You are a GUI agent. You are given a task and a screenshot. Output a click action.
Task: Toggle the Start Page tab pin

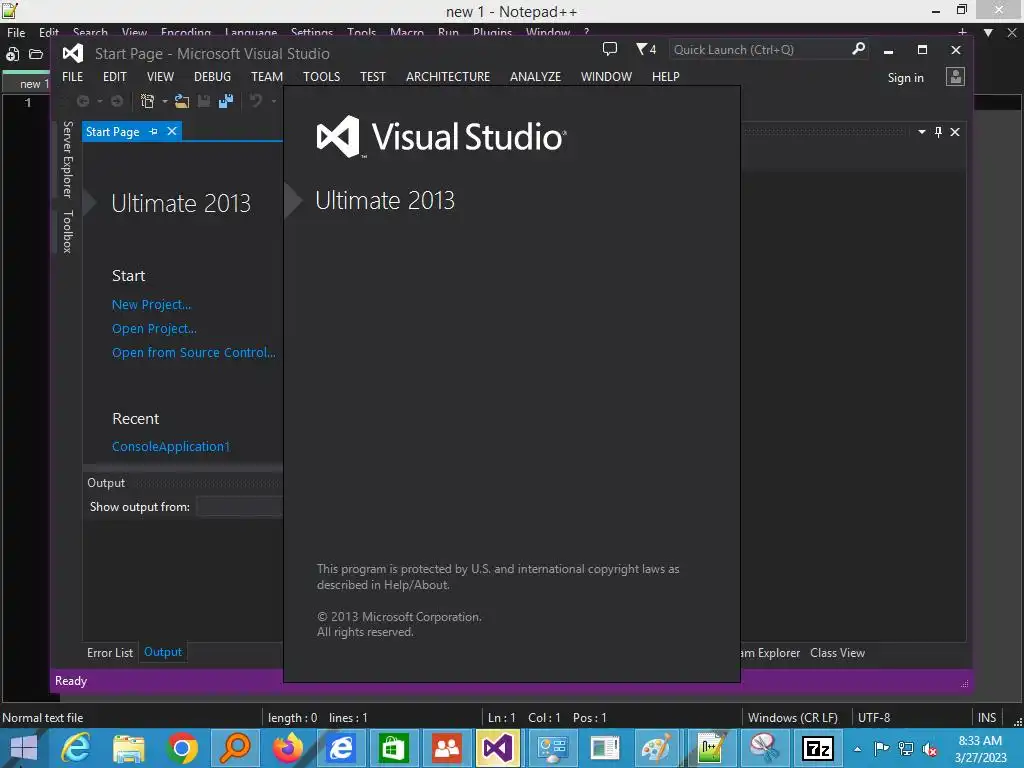point(153,131)
